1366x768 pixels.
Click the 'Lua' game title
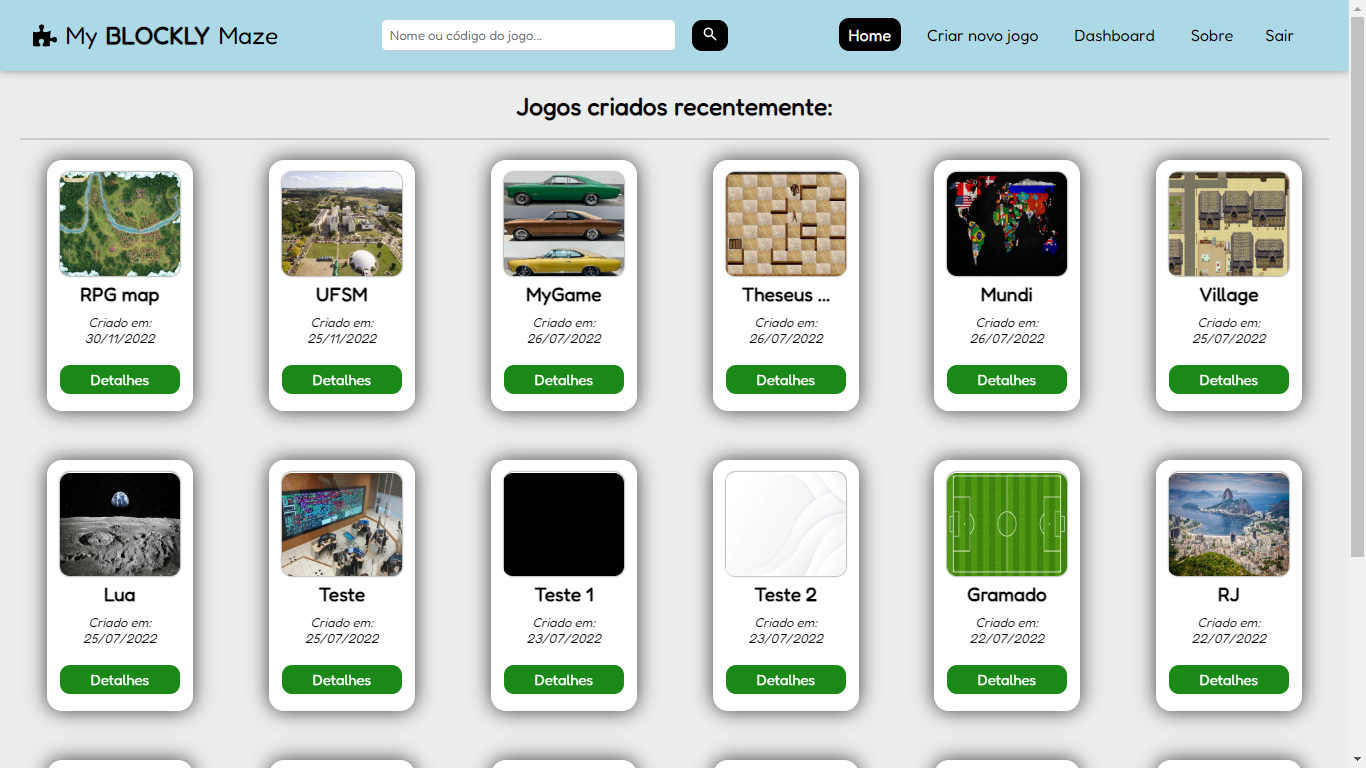click(120, 595)
